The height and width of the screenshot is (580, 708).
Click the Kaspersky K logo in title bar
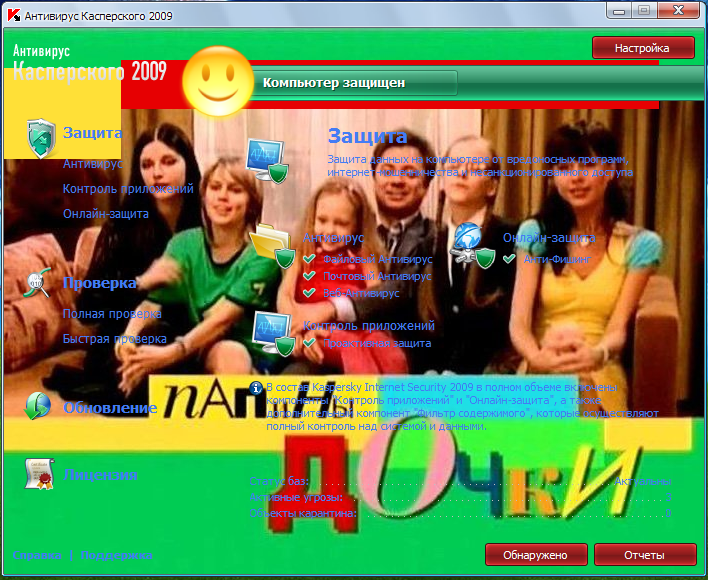point(14,16)
